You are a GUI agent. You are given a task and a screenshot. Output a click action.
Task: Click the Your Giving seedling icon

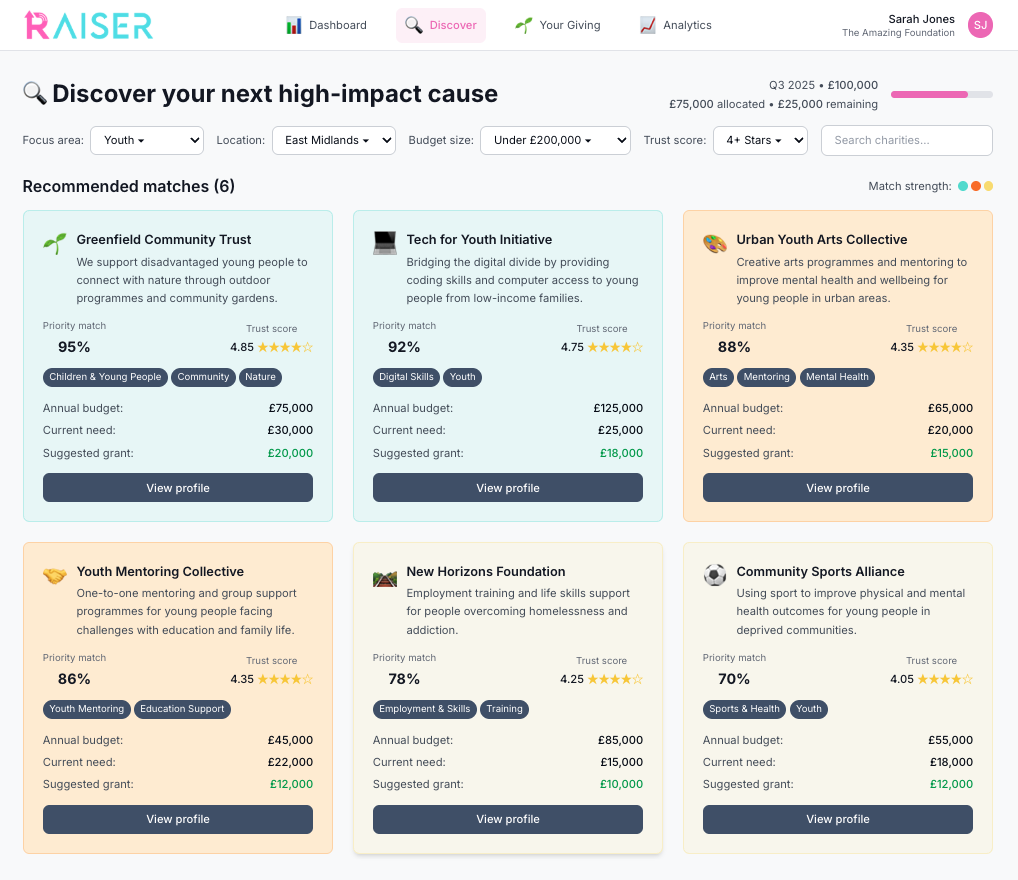[523, 25]
